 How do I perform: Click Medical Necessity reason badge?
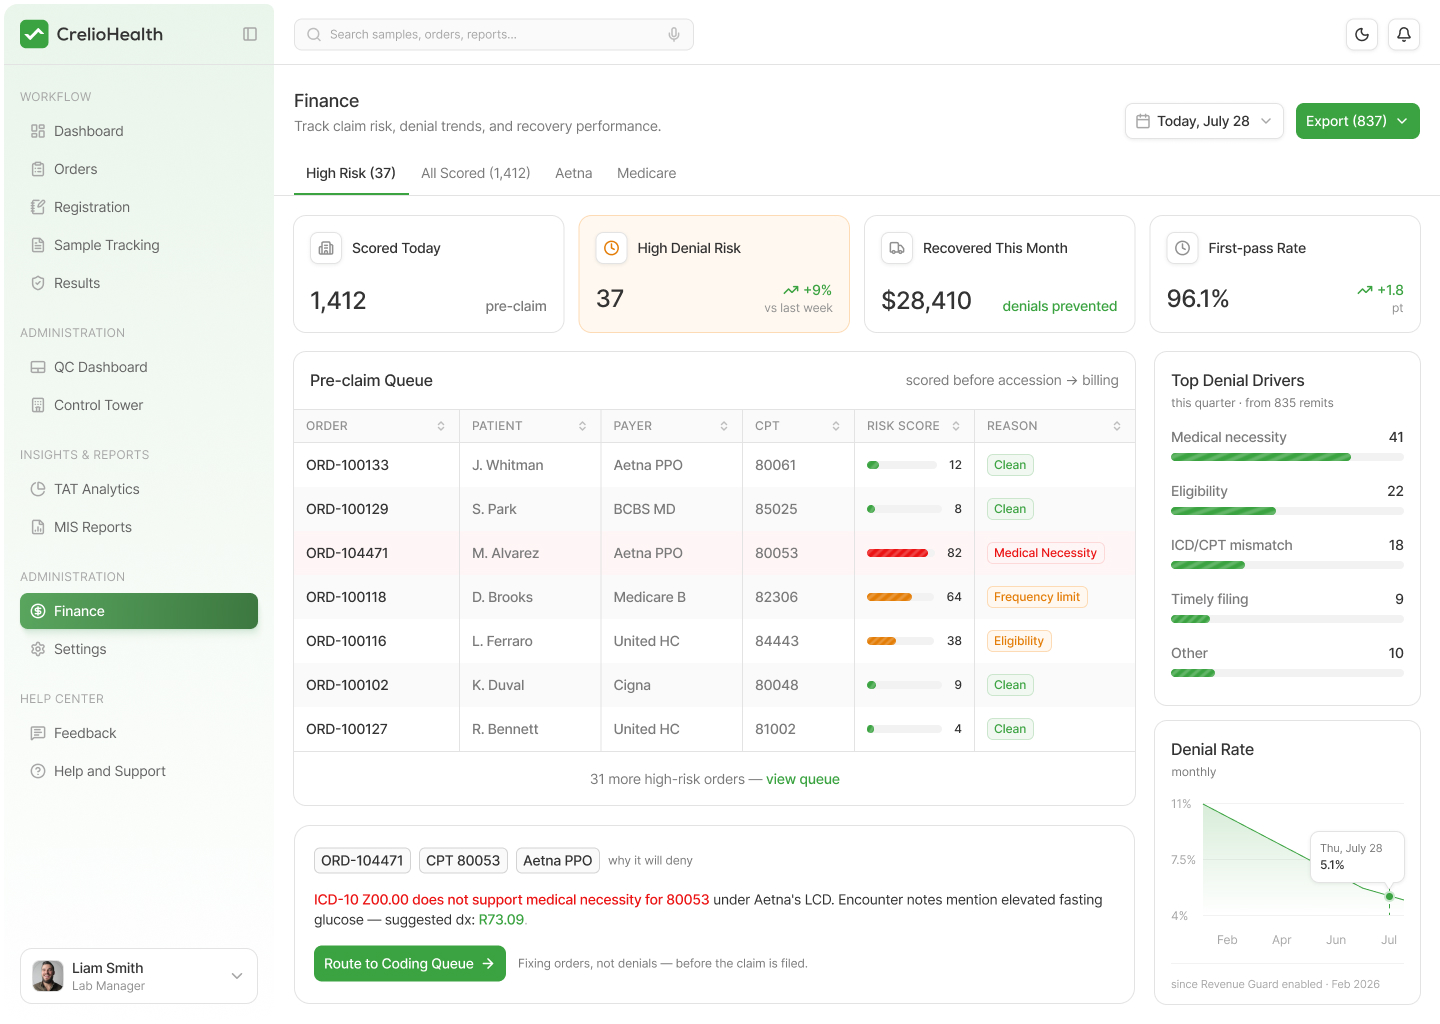pos(1045,553)
